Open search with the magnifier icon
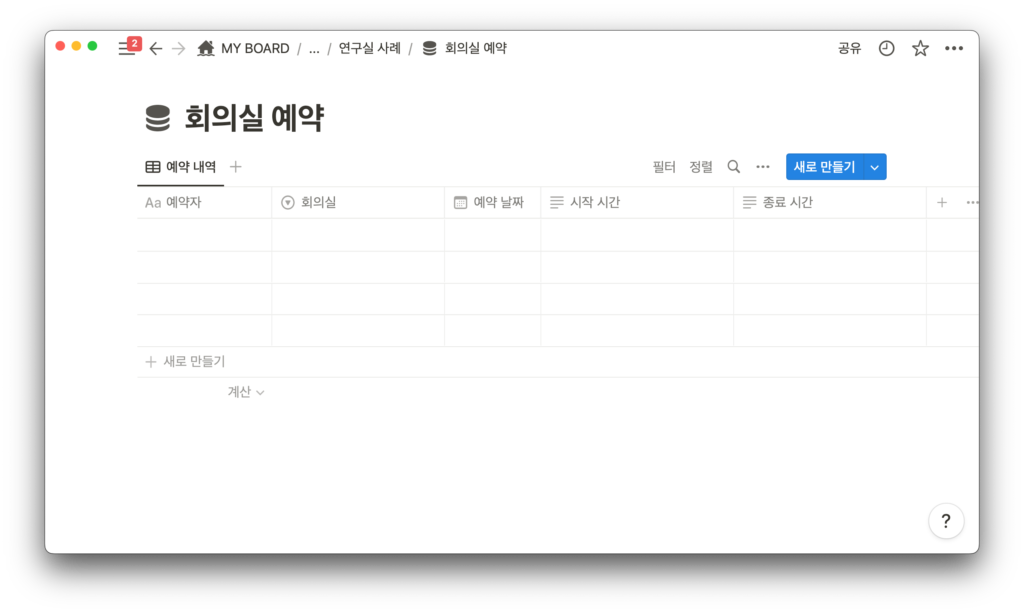1024x613 pixels. pyautogui.click(x=733, y=166)
